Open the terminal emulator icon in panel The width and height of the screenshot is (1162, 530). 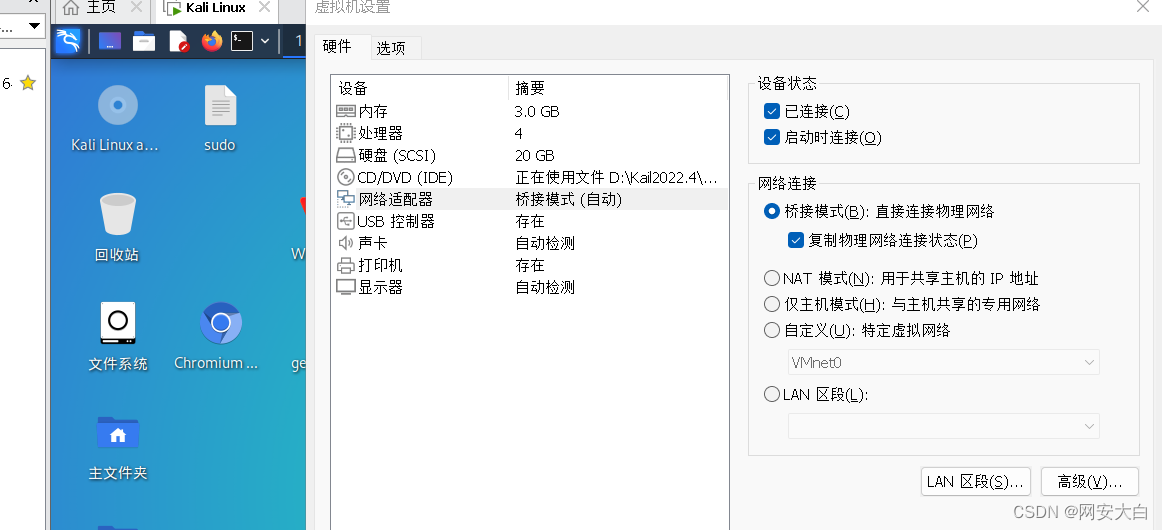242,41
